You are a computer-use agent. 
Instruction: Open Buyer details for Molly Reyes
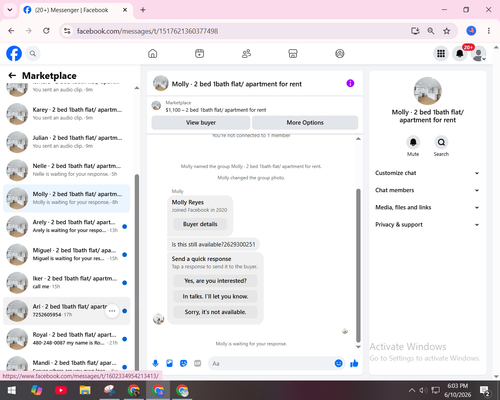[x=200, y=224]
